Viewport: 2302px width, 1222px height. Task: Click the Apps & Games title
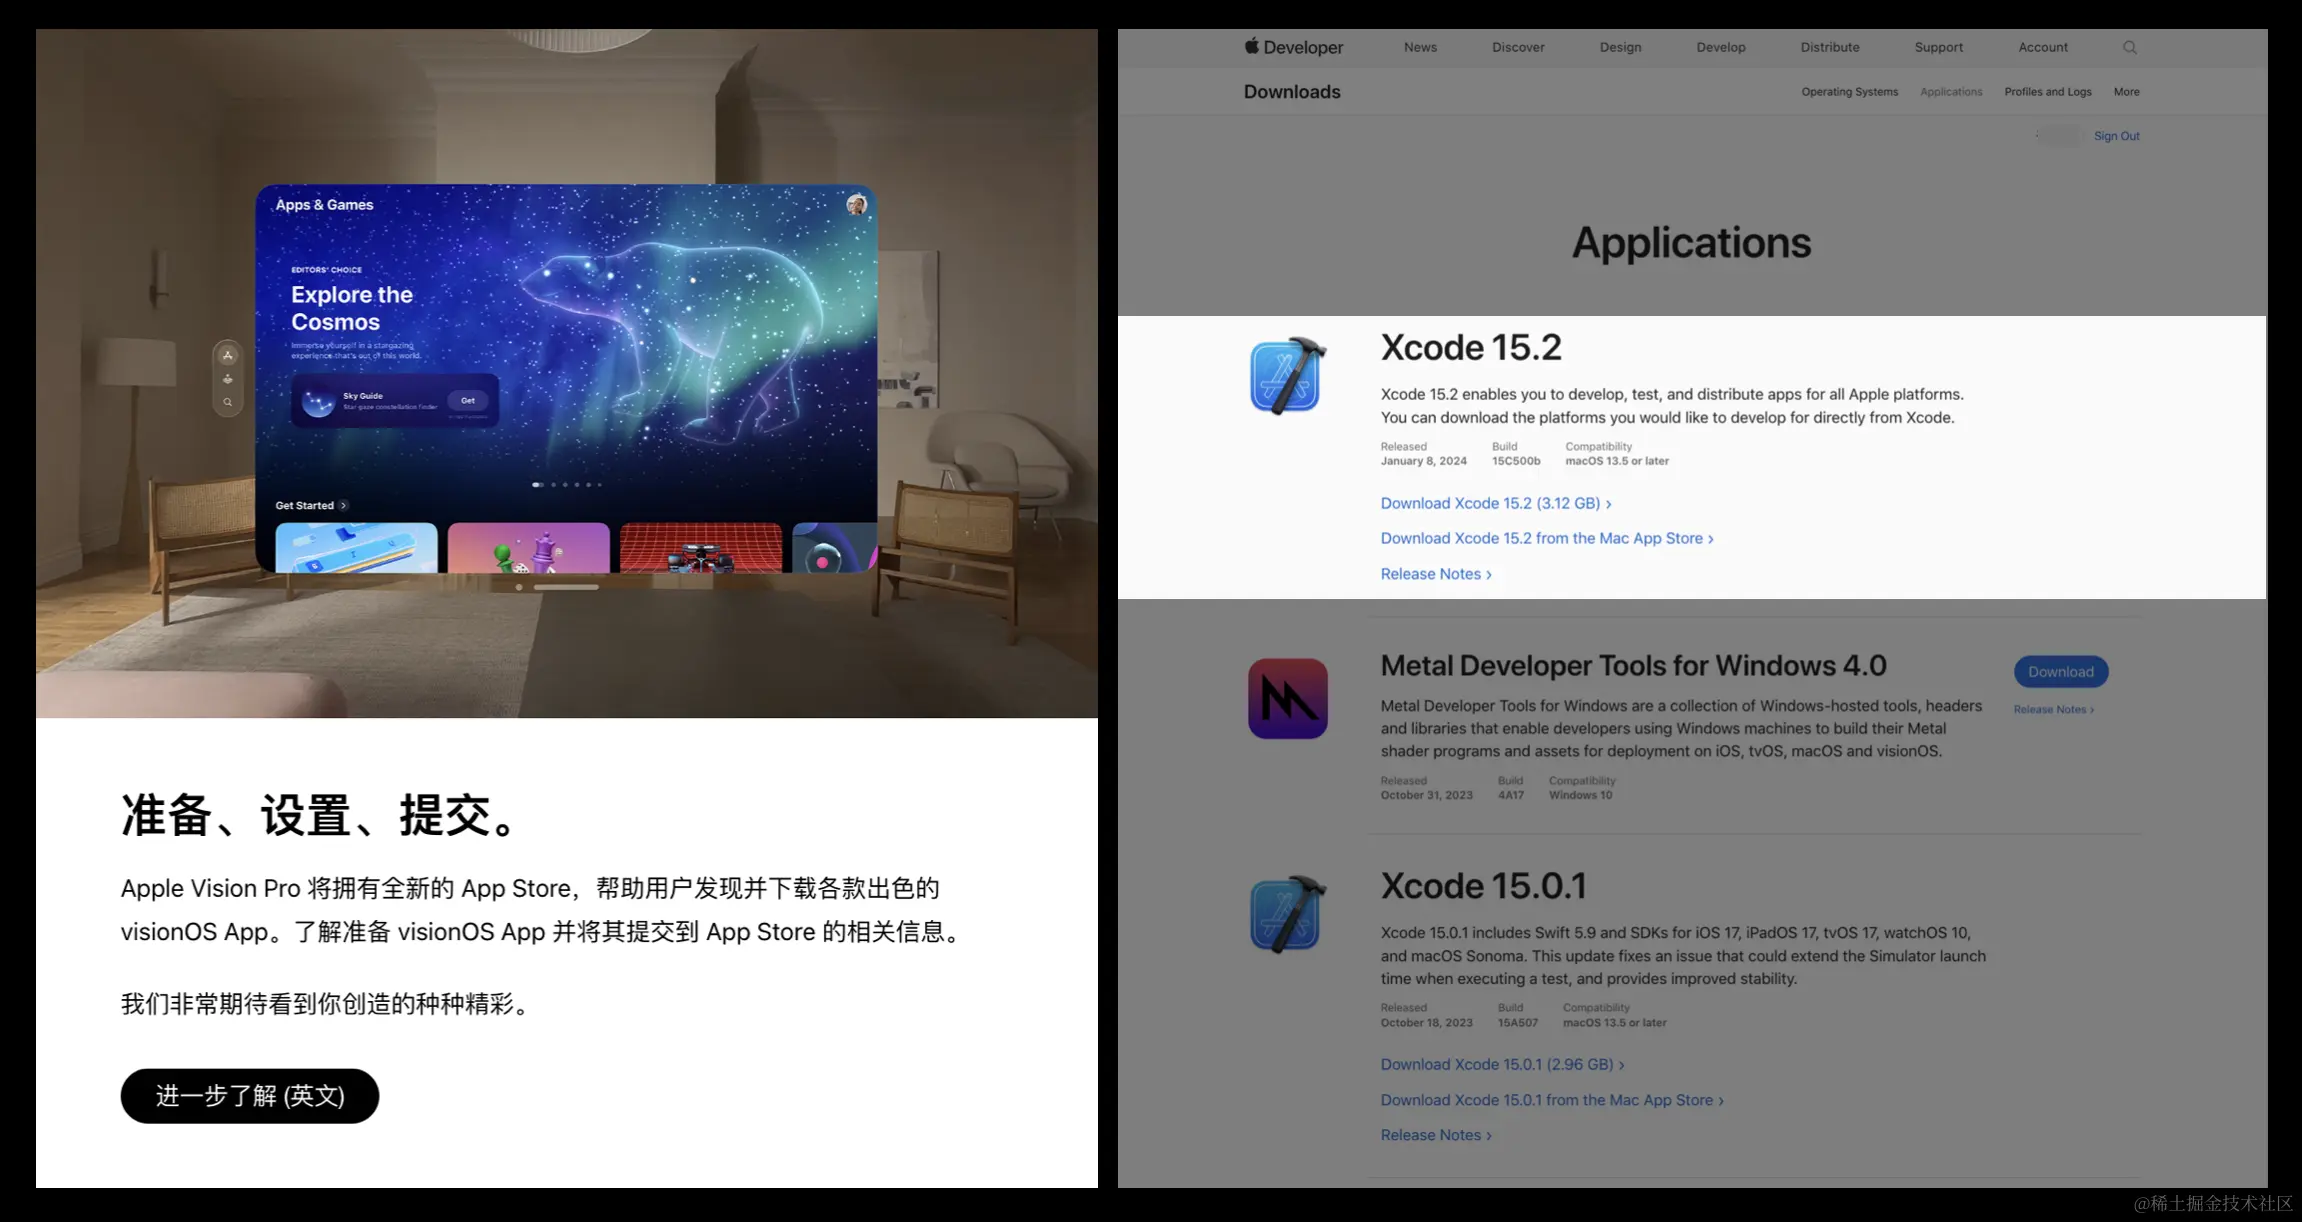pos(324,205)
